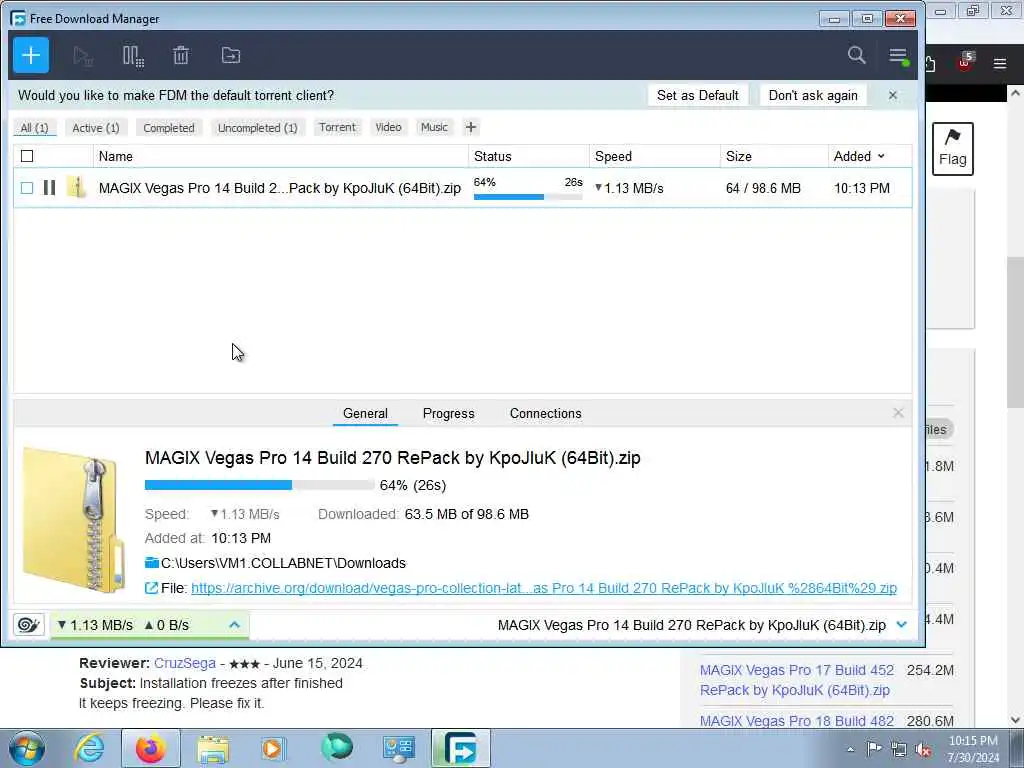Pause all downloads from toolbar

133,56
